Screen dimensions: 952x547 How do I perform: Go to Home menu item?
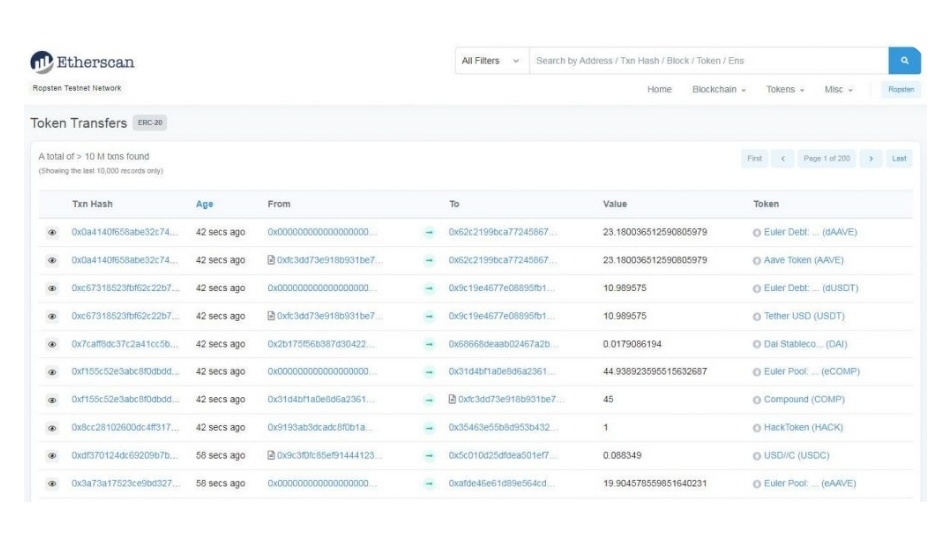tap(659, 89)
